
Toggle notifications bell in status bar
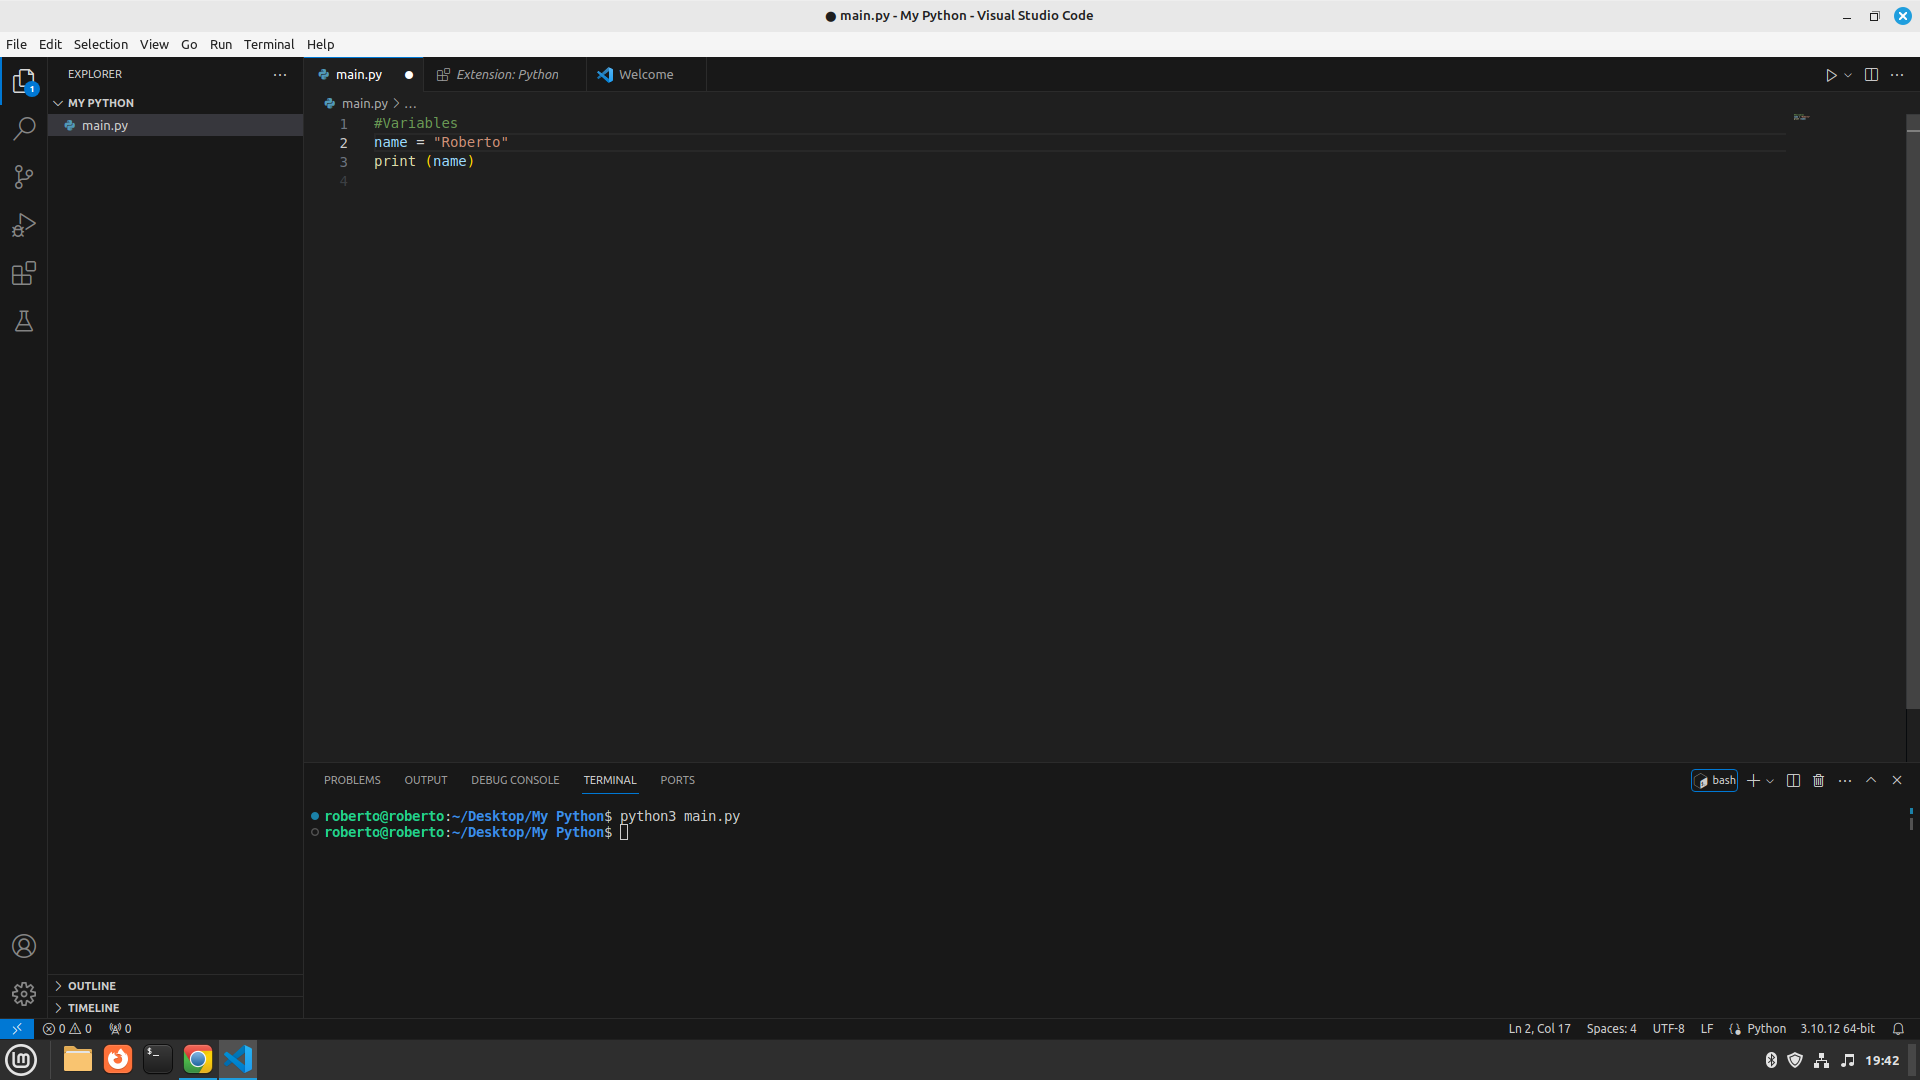[1898, 1029]
